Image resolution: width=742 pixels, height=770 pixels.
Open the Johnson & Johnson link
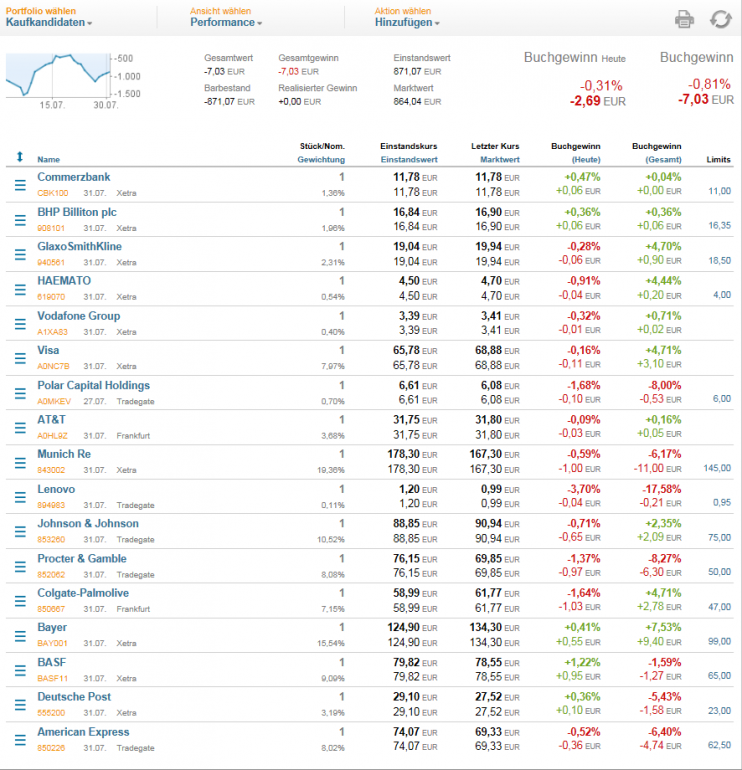tap(88, 523)
